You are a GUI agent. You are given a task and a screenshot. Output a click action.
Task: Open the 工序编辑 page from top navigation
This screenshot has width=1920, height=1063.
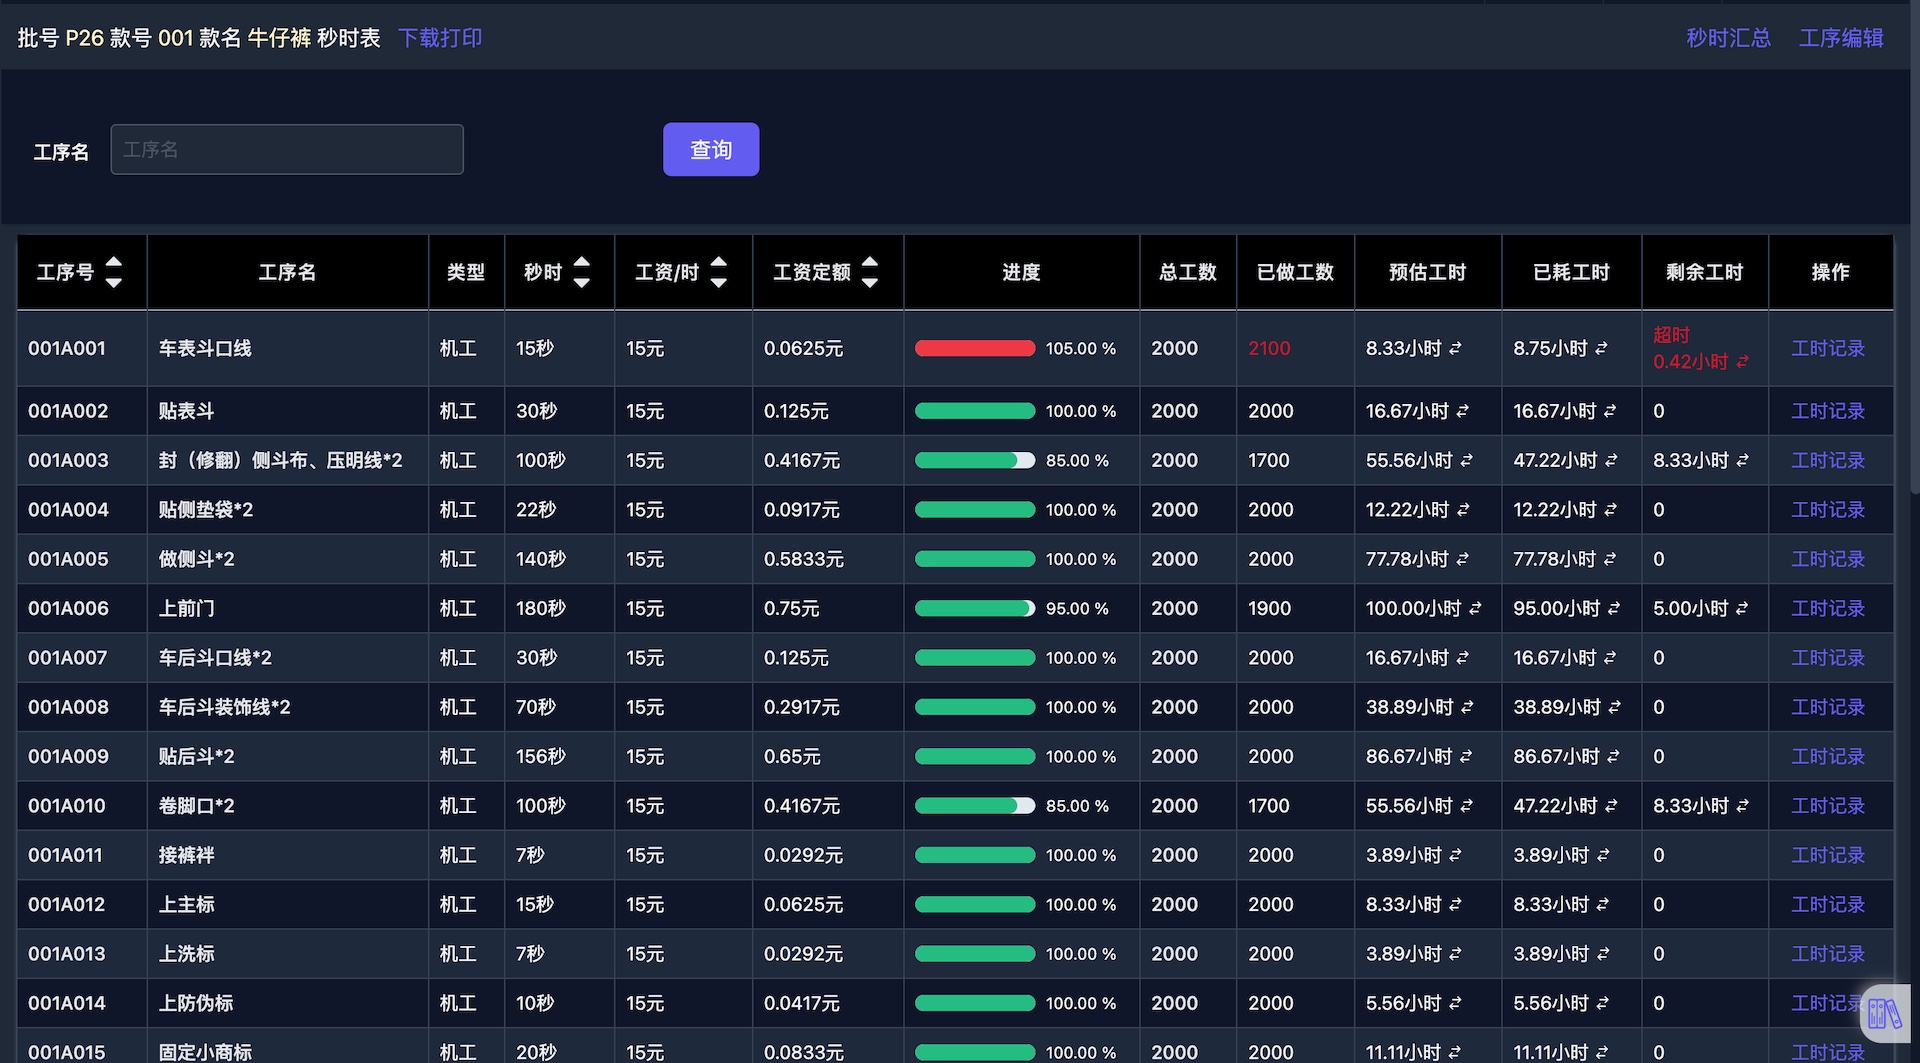1841,38
